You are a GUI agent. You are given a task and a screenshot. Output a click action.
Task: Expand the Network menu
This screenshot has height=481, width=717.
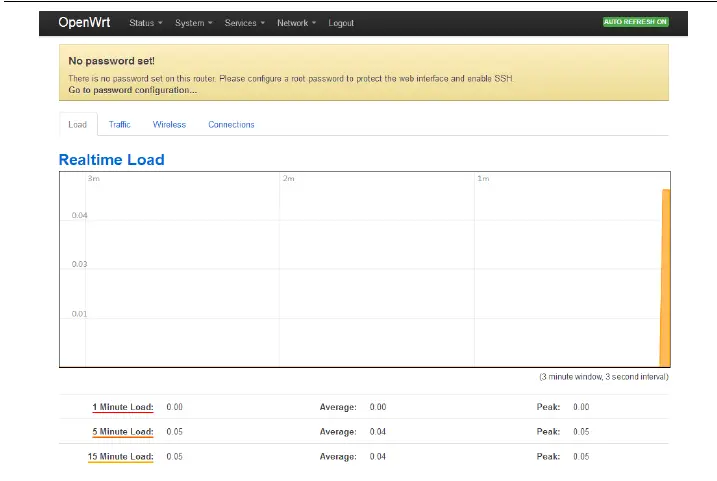[x=296, y=23]
